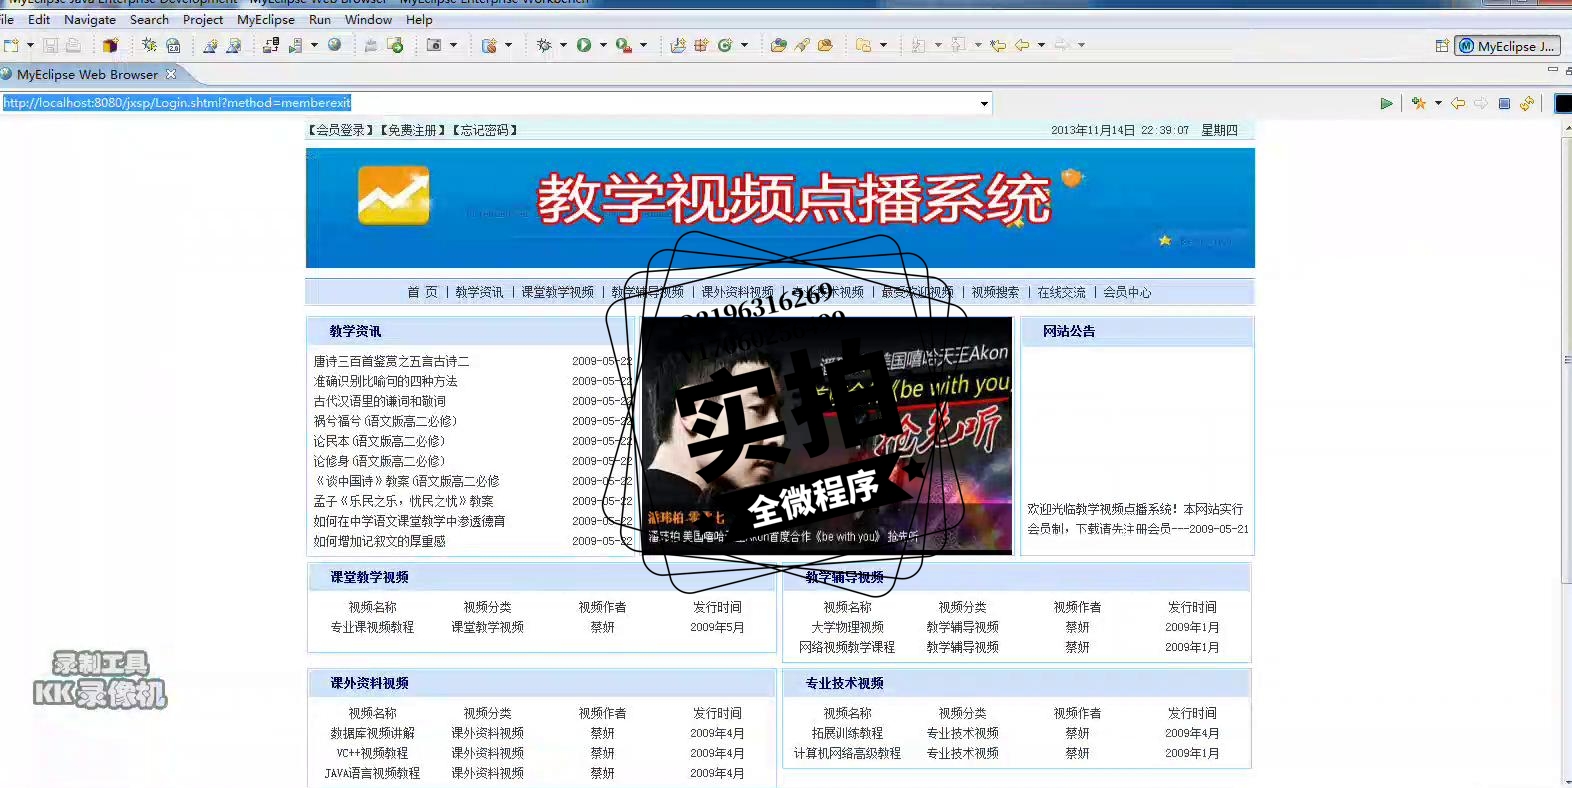This screenshot has height=788, width=1572.
Task: Expand the URL history dropdown
Action: 984,103
